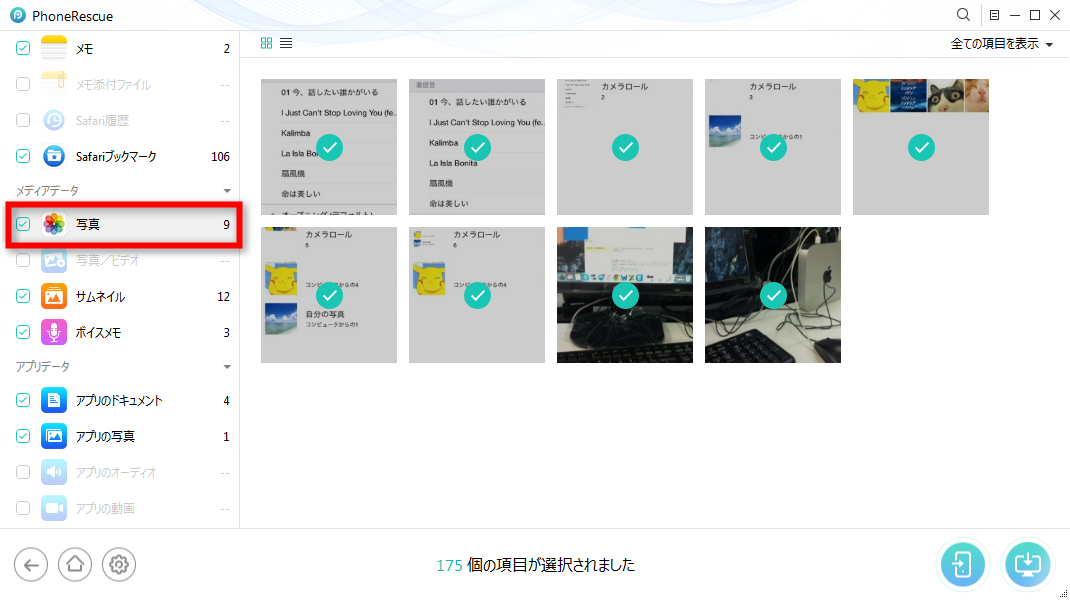Recover selected items to device

[x=962, y=565]
